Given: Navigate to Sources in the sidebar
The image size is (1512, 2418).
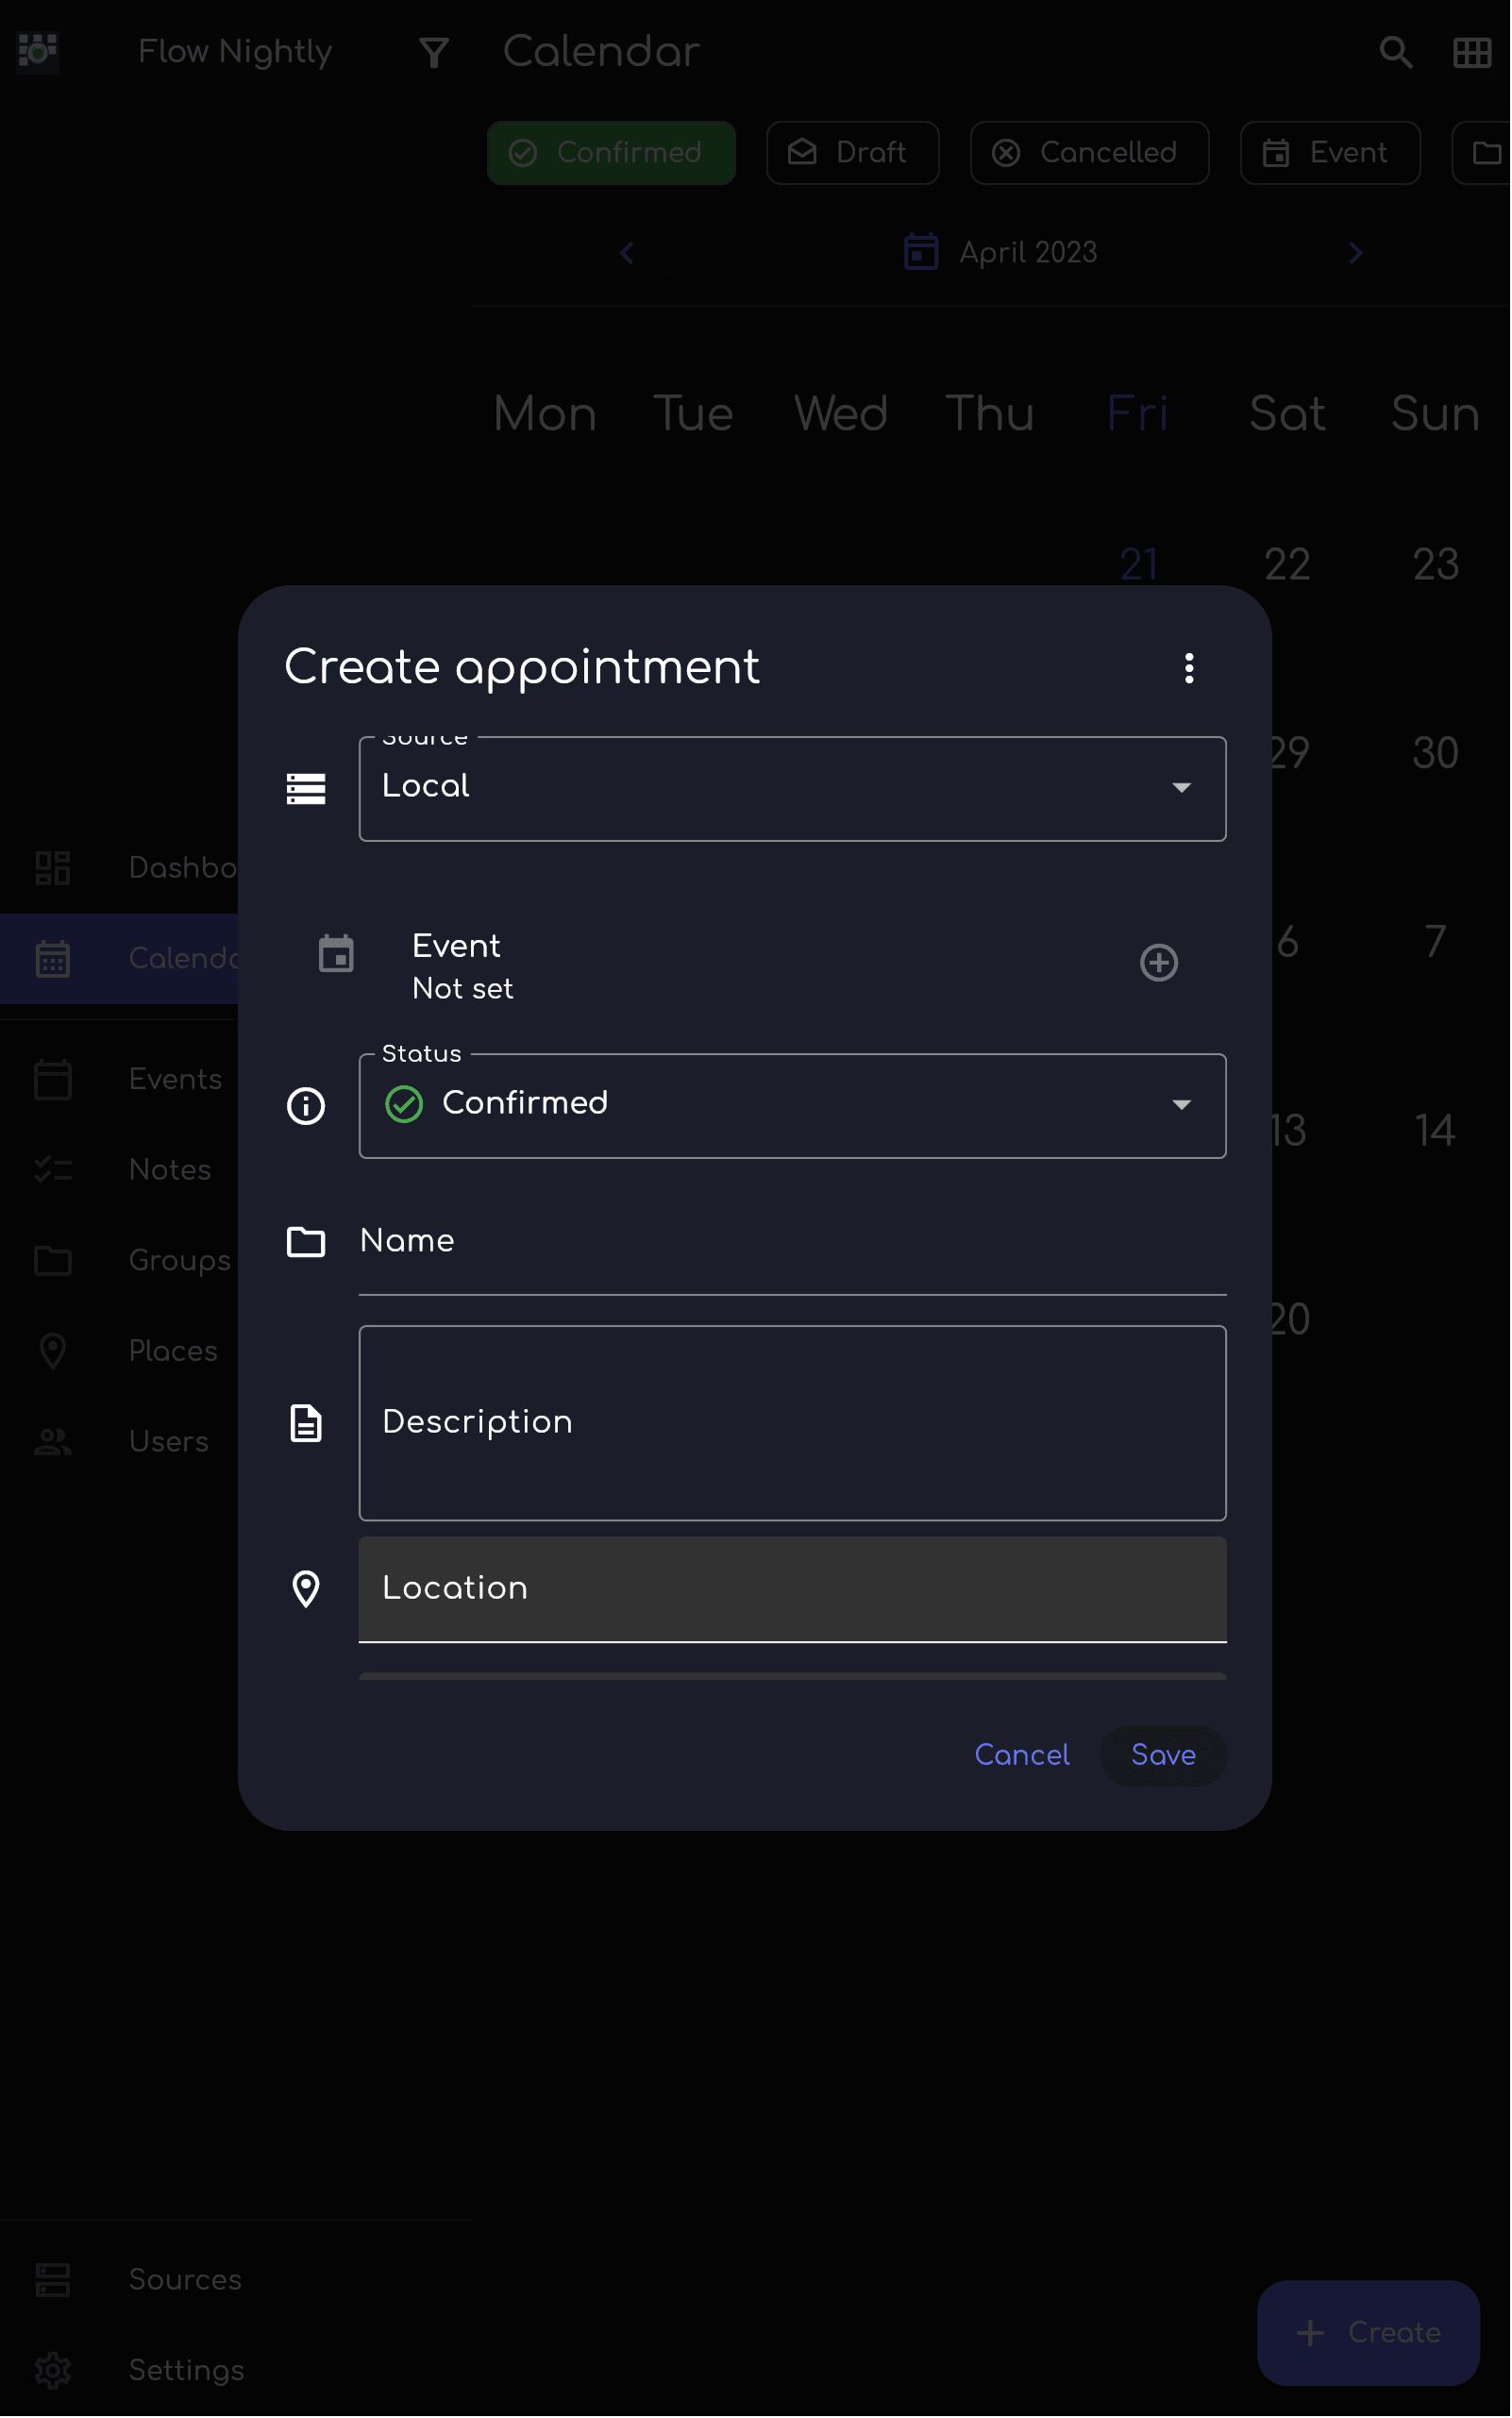Looking at the screenshot, I should 185,2279.
